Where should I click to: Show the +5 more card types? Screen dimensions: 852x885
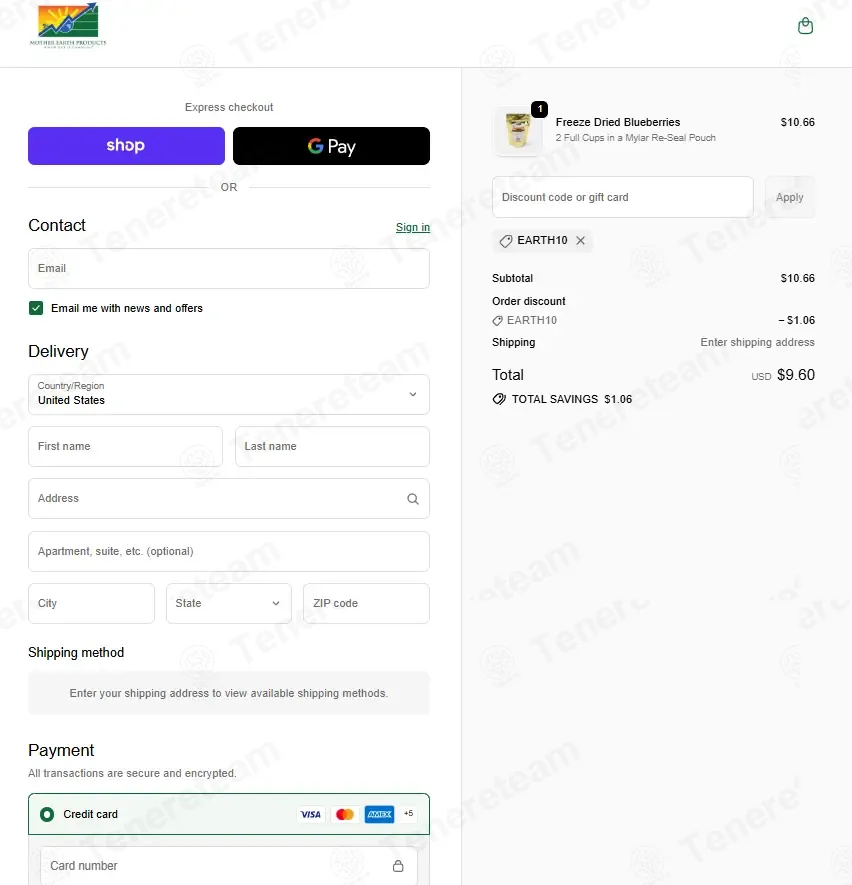coord(409,813)
